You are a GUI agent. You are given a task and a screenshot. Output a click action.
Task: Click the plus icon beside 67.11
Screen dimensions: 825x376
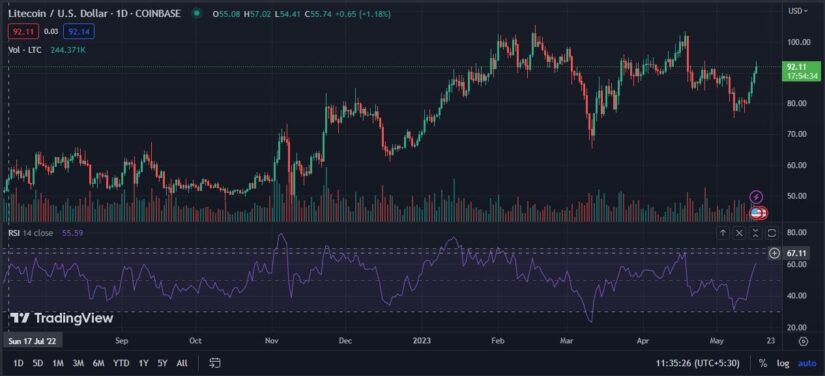(774, 253)
